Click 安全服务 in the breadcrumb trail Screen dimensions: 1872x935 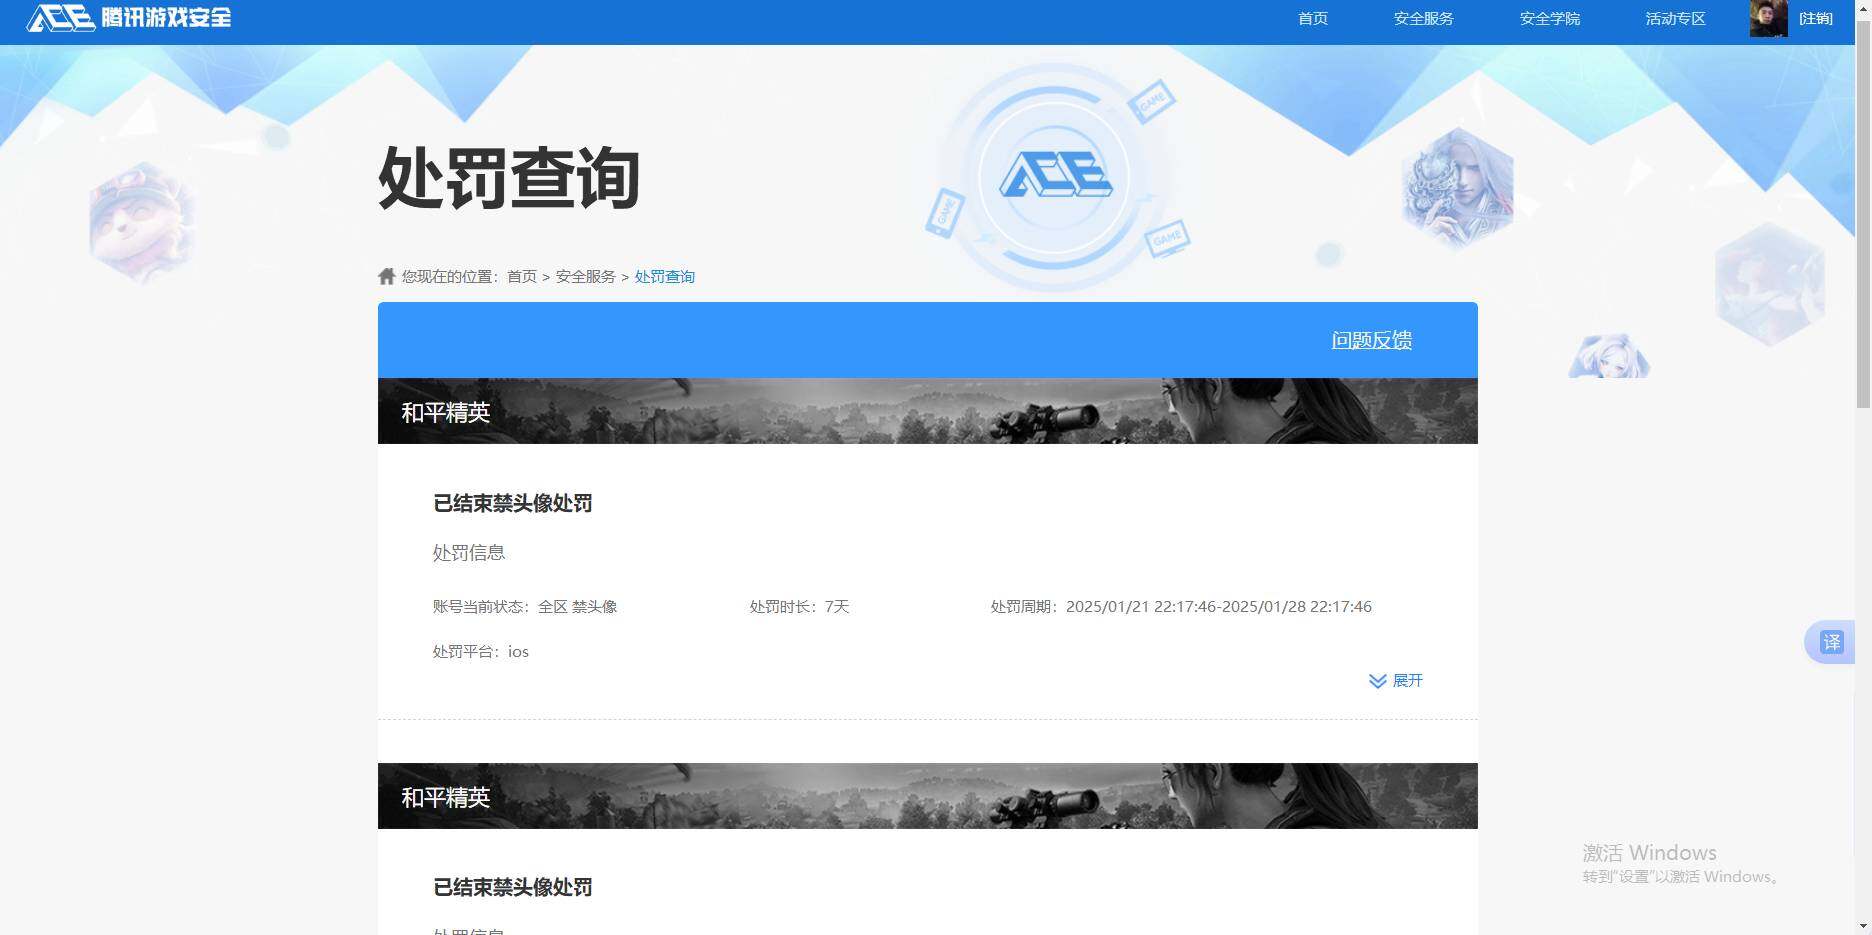pyautogui.click(x=586, y=276)
